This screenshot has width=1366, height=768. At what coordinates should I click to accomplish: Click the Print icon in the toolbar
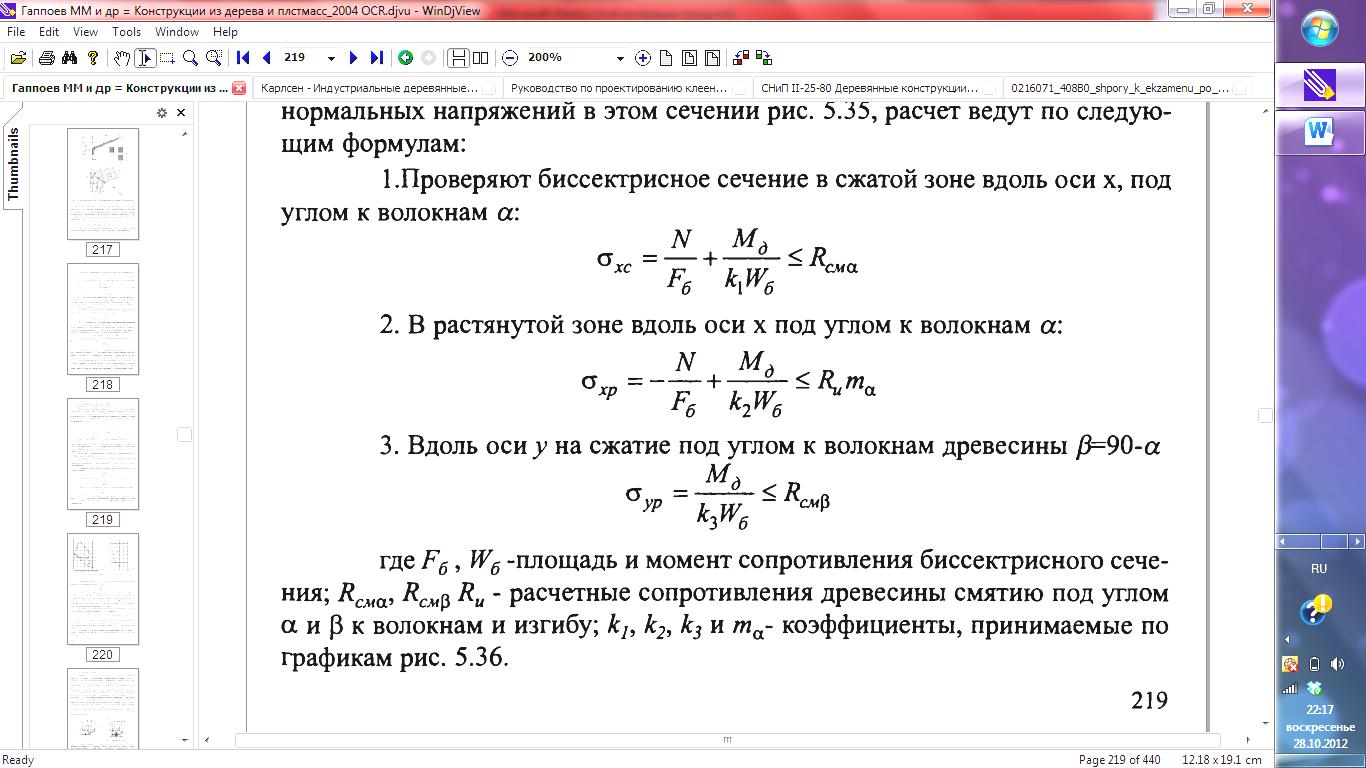coord(46,58)
